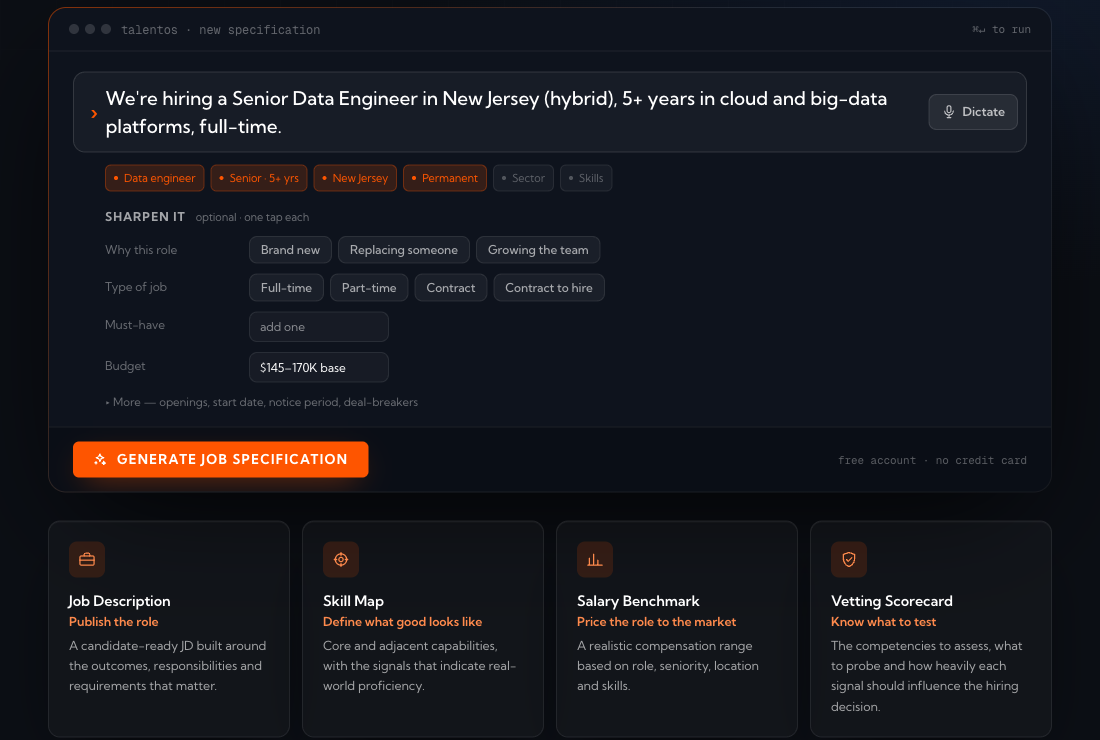Select the Skills tag
Image resolution: width=1100 pixels, height=740 pixels.
click(x=586, y=178)
